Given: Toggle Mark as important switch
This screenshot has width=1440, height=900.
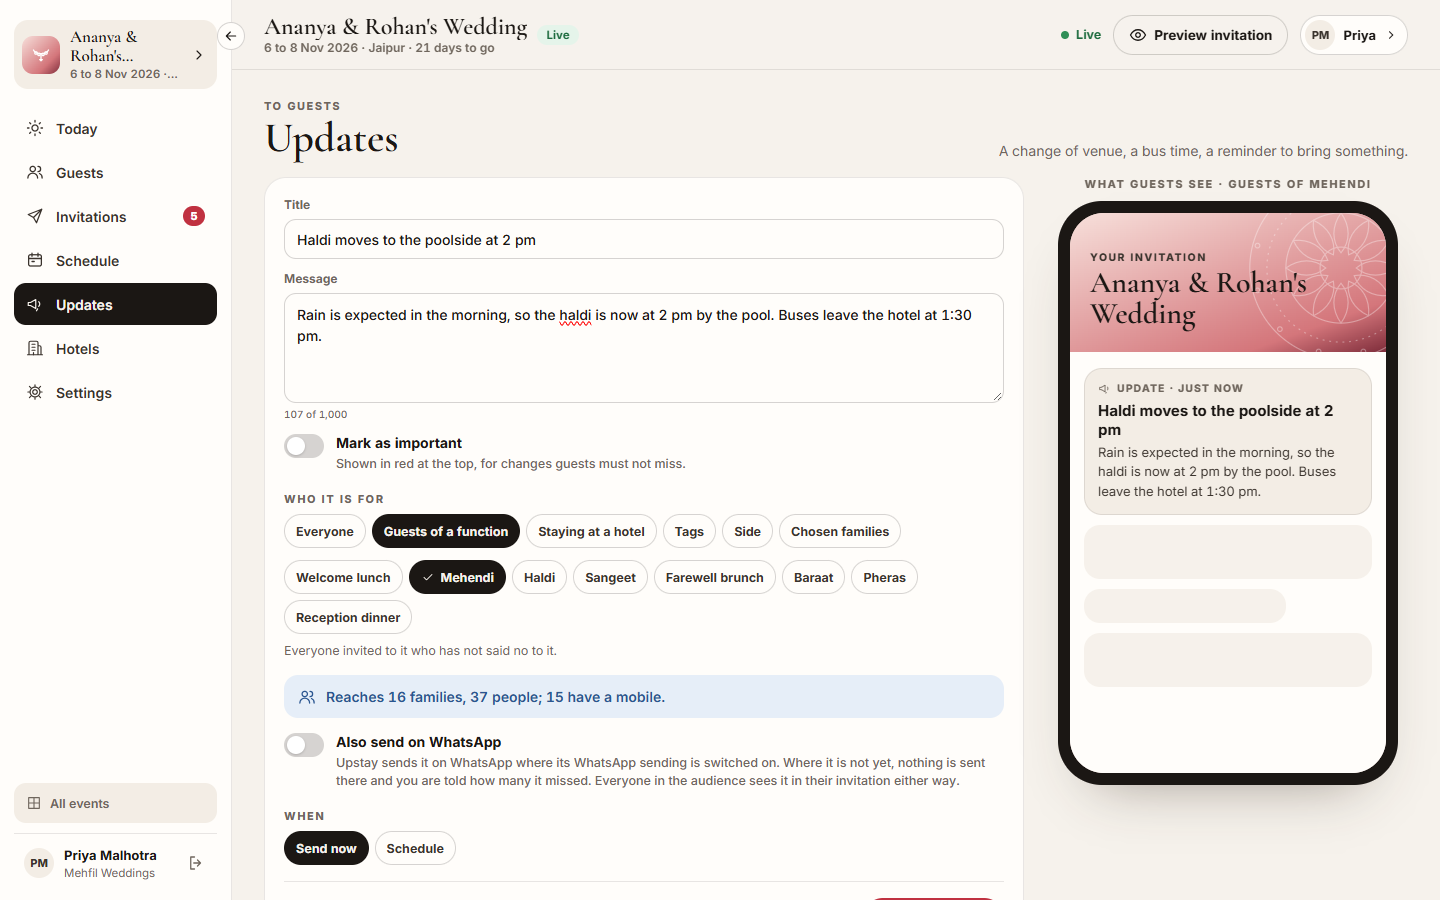Looking at the screenshot, I should point(304,446).
